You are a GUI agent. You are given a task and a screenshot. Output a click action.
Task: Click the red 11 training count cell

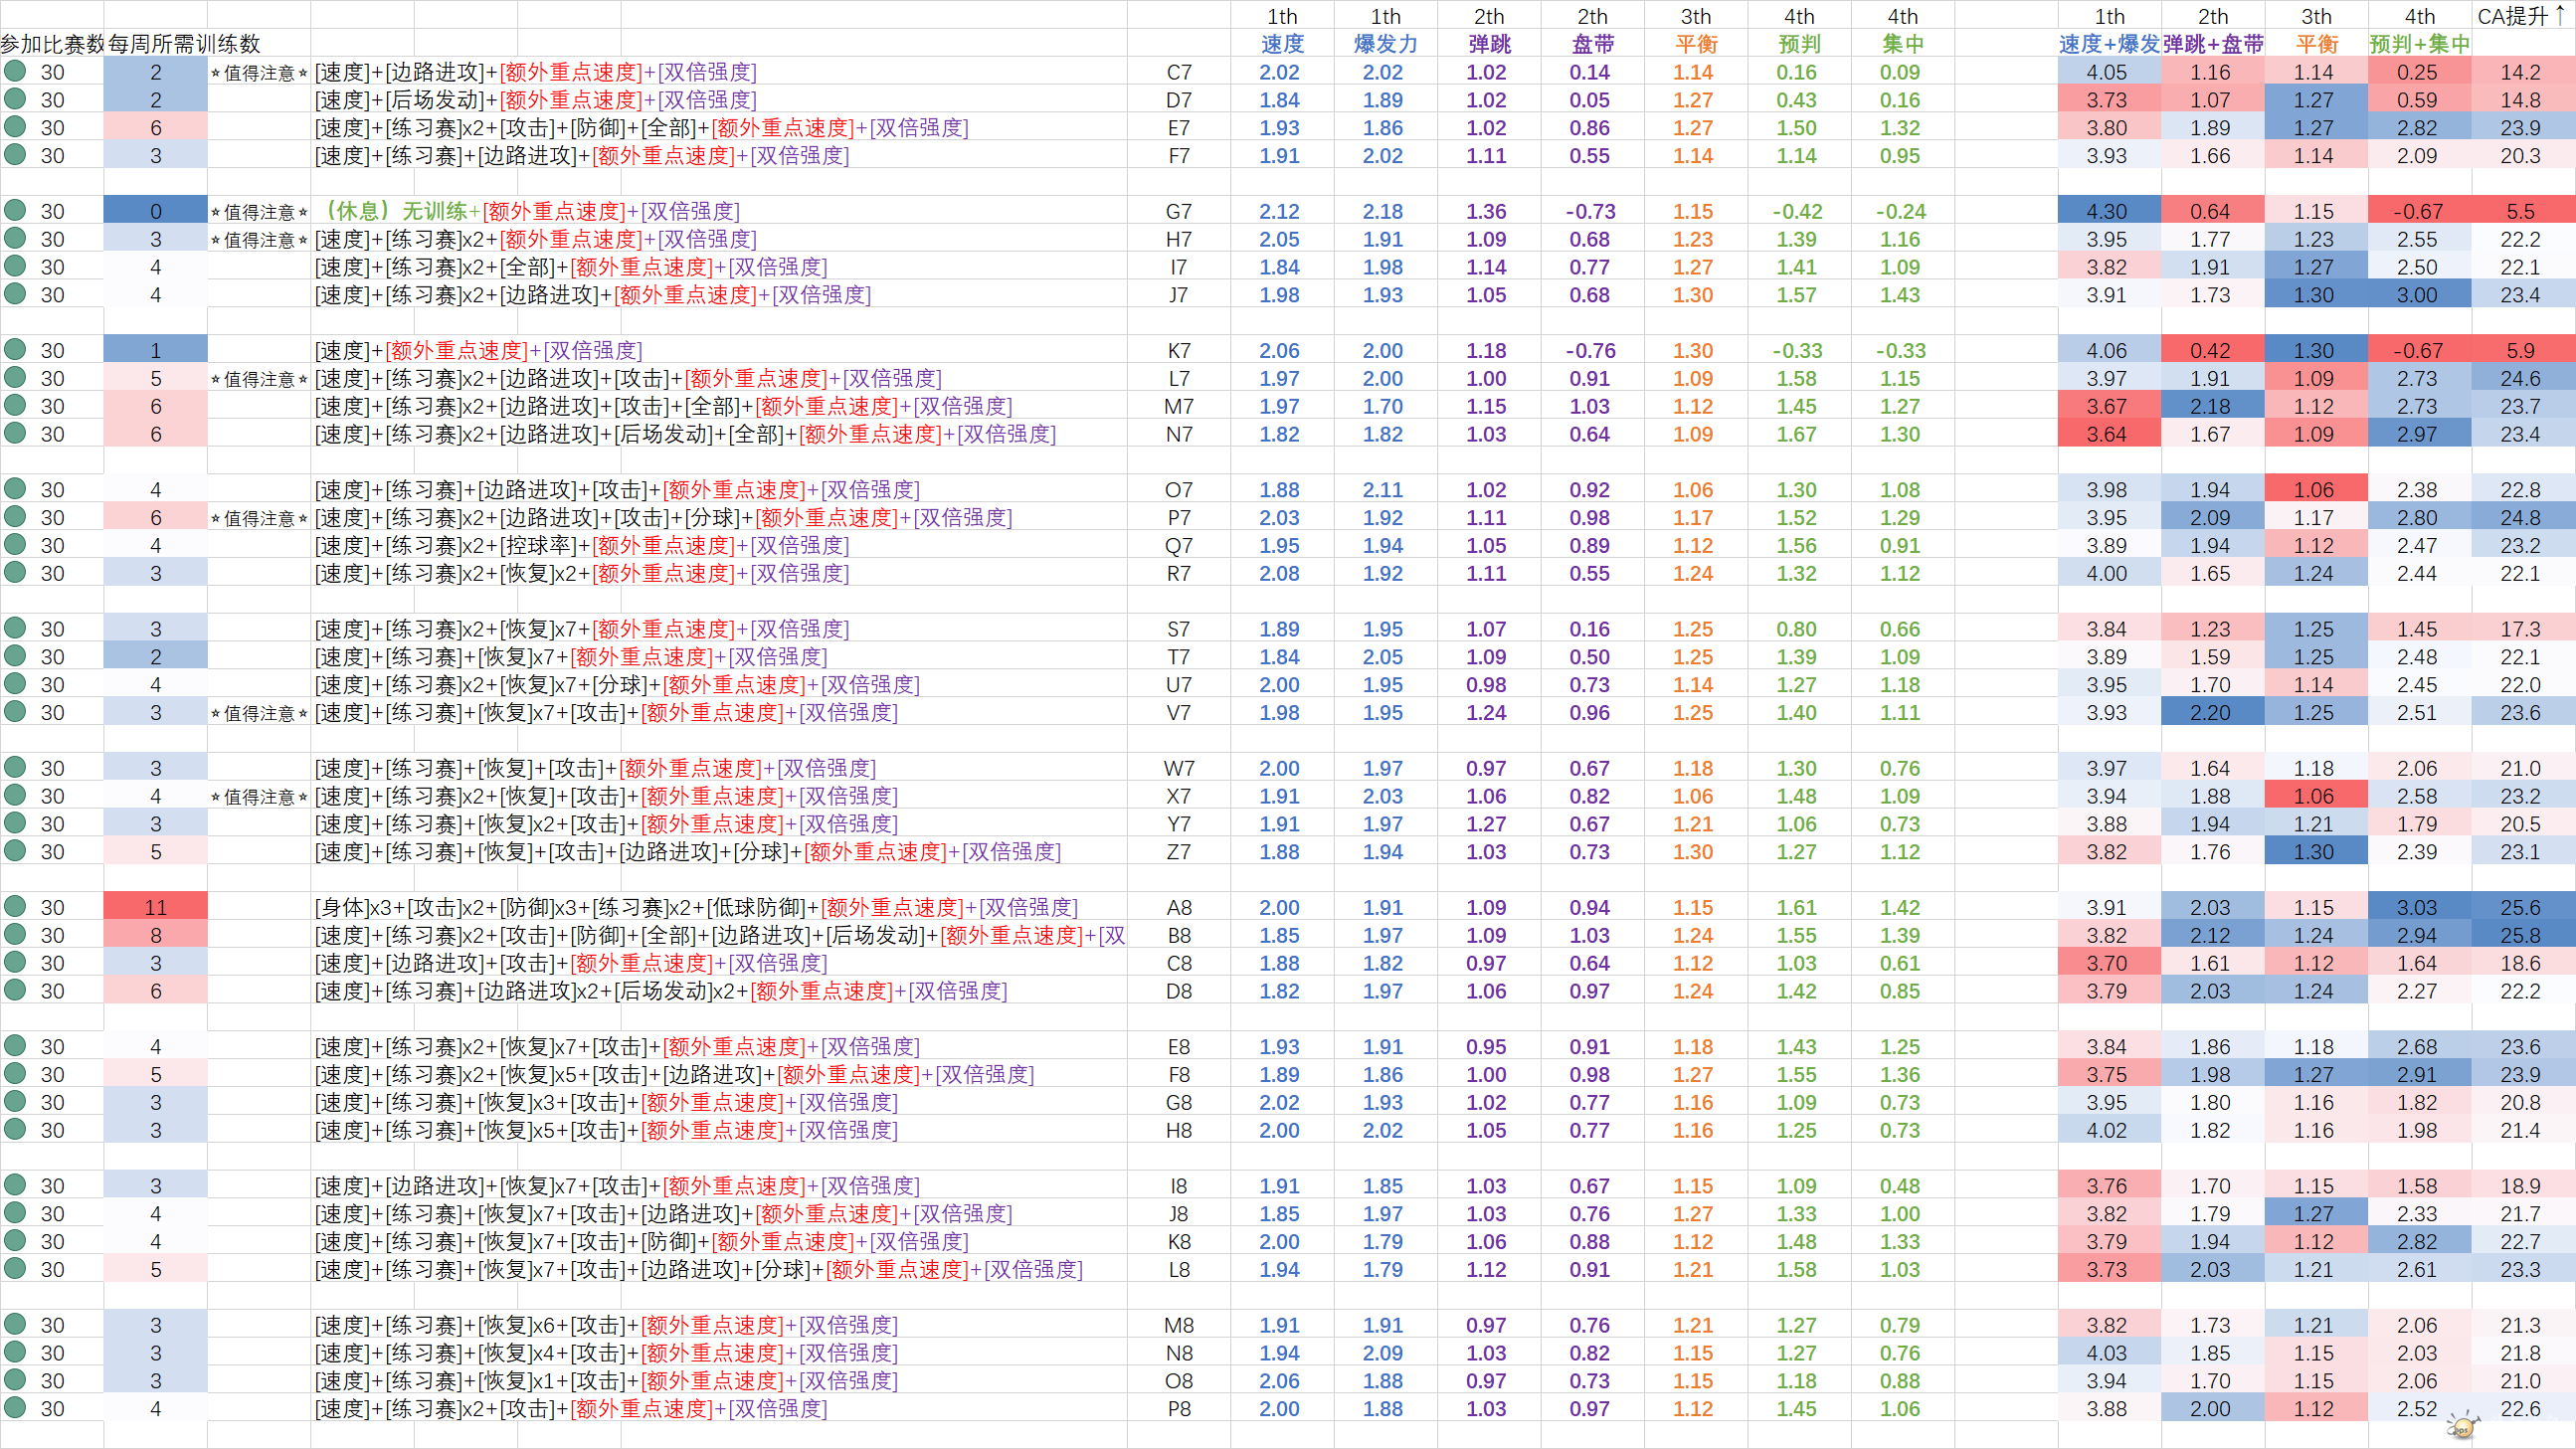155,907
